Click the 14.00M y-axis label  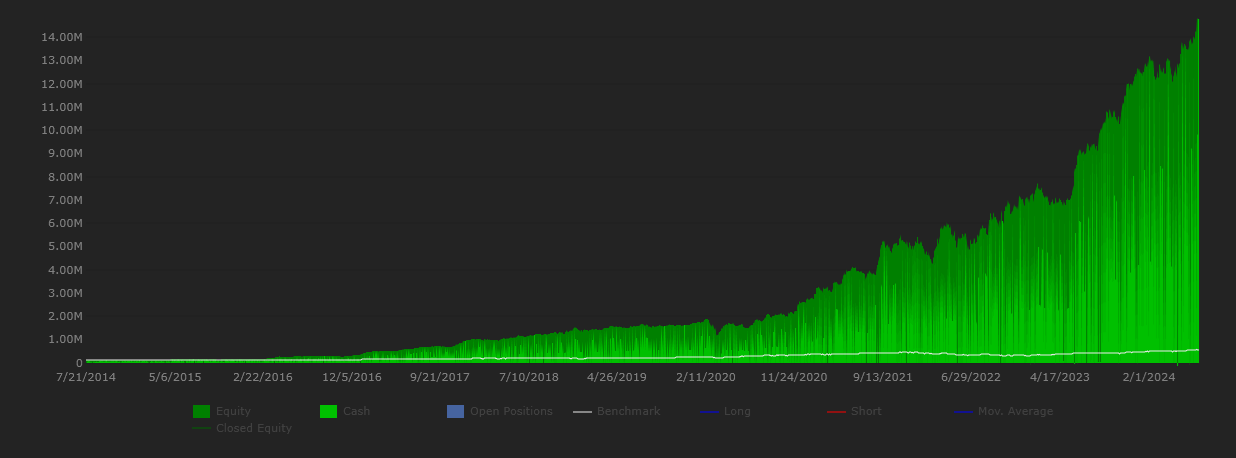(61, 37)
